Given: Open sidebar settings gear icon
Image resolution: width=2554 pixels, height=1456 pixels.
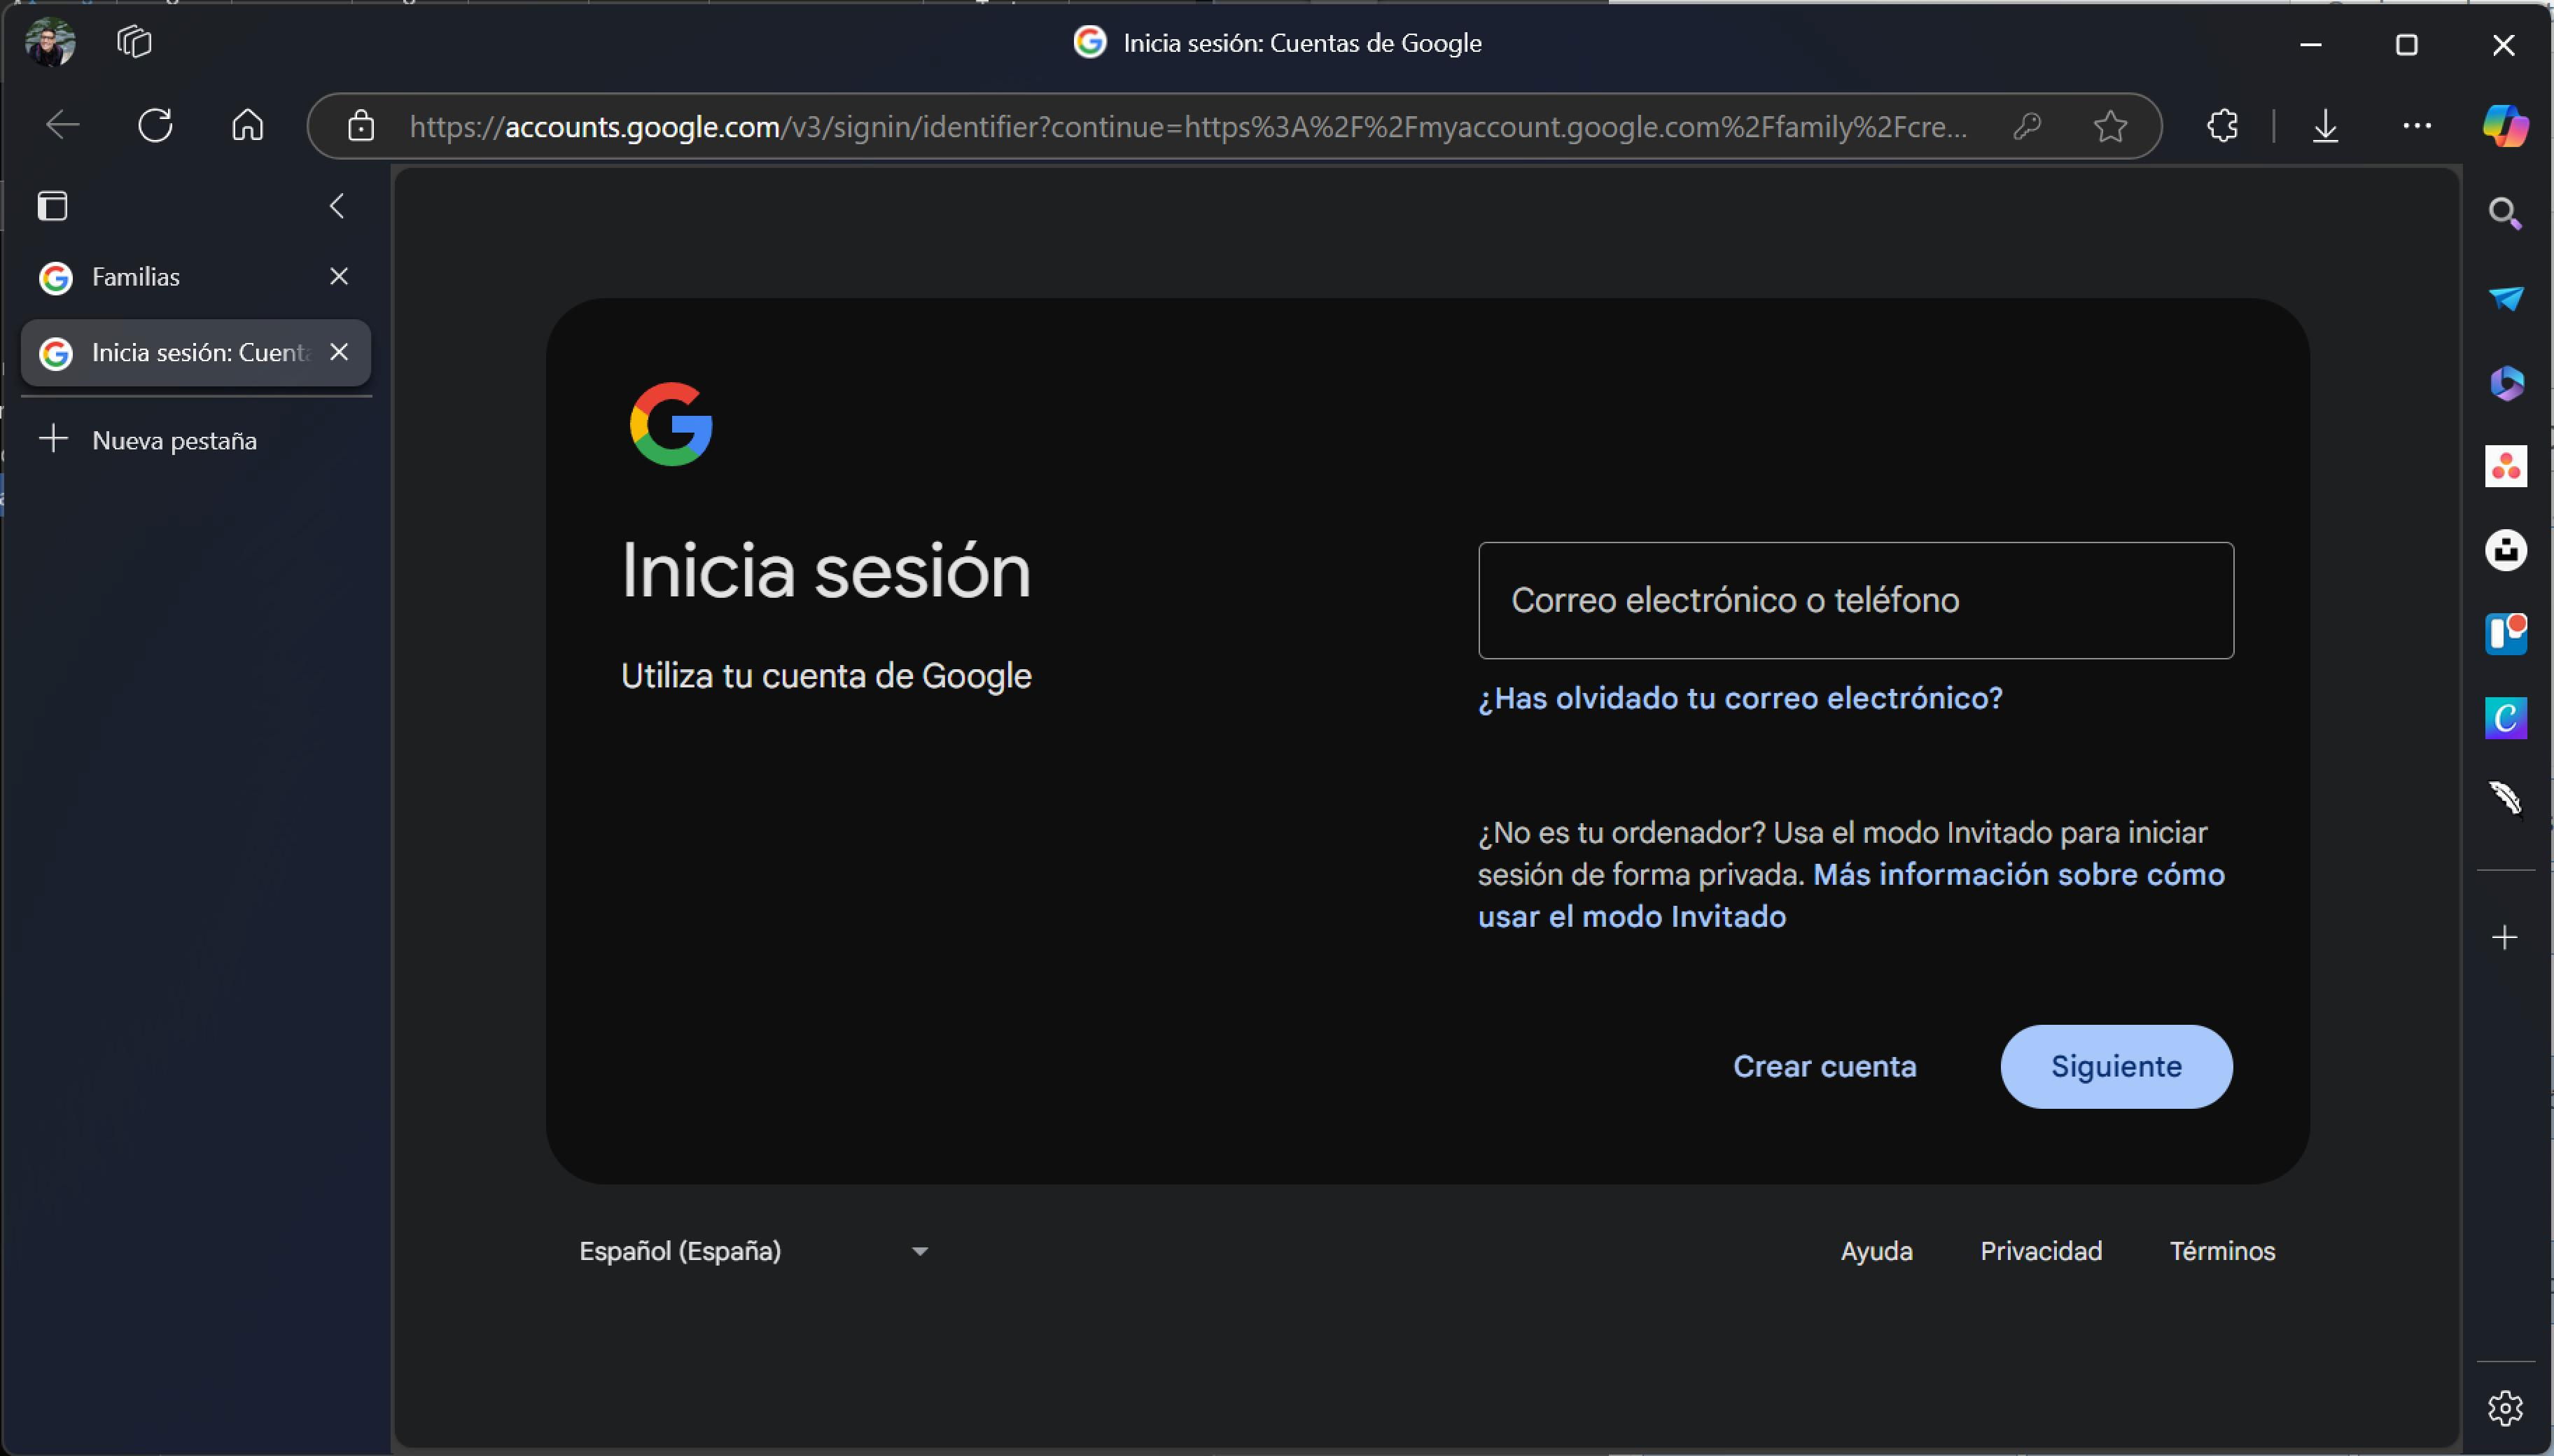Looking at the screenshot, I should [2505, 1408].
